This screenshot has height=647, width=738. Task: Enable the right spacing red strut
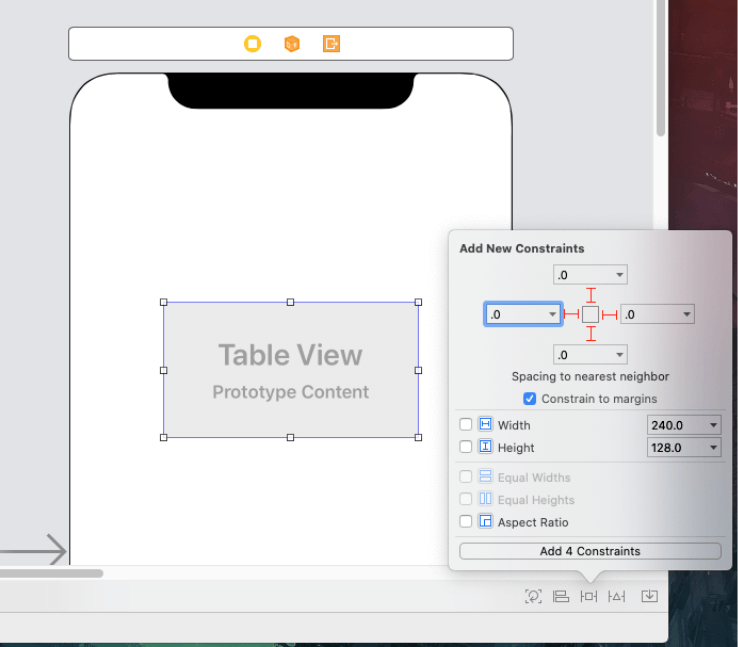tap(610, 314)
